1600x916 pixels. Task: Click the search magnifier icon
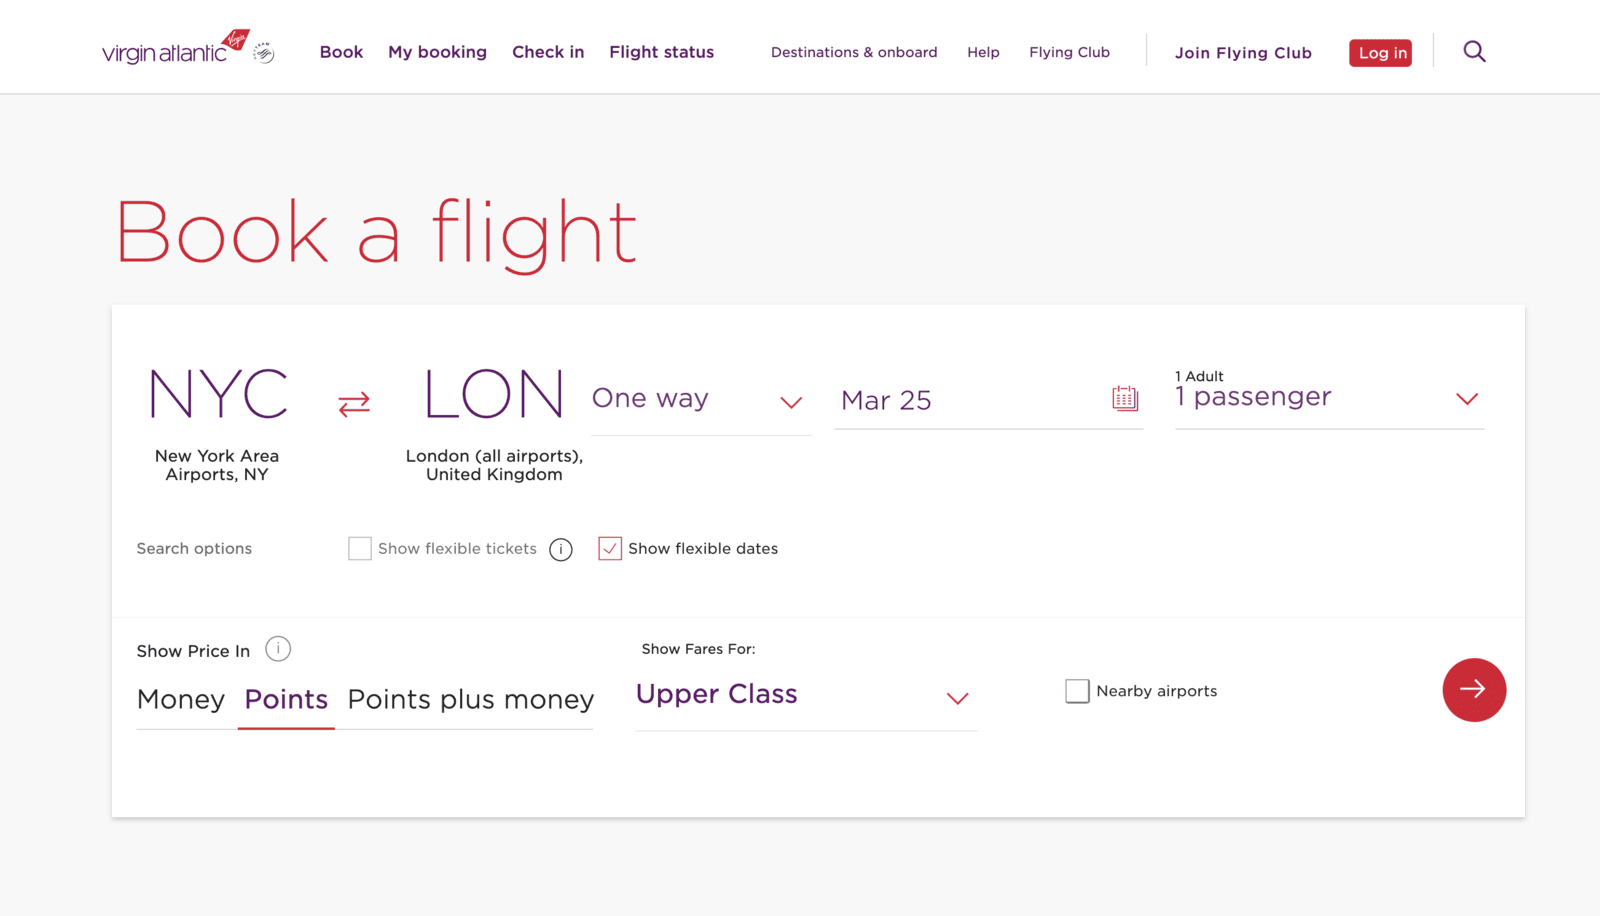1474,50
